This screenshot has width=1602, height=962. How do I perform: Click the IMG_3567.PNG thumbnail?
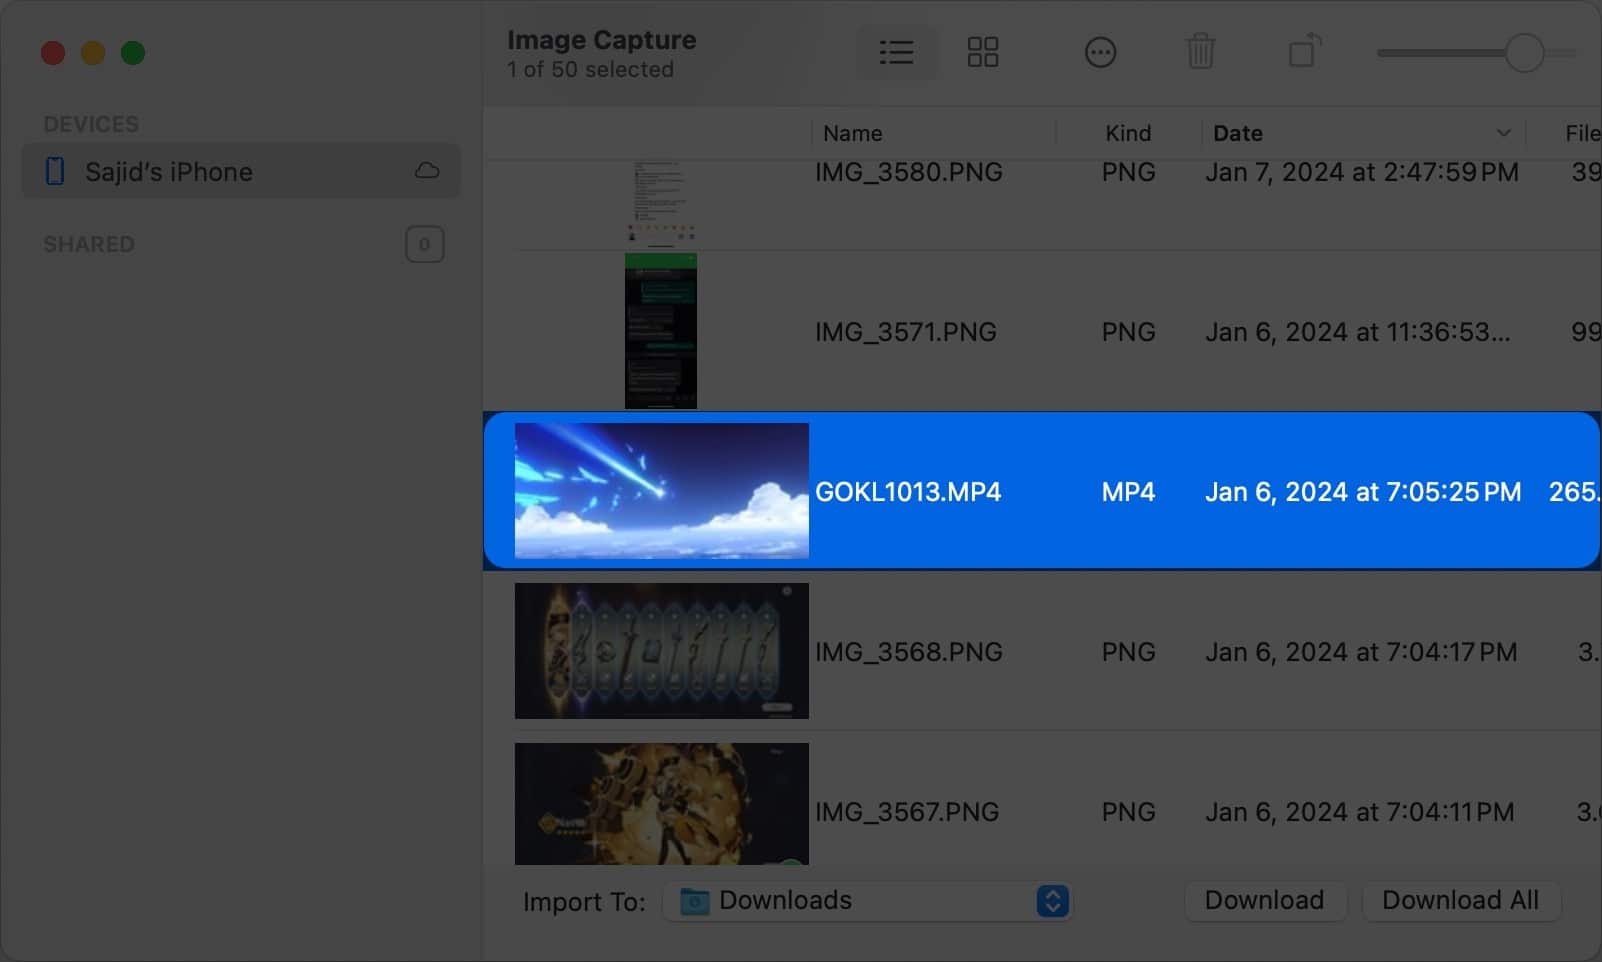(x=661, y=804)
